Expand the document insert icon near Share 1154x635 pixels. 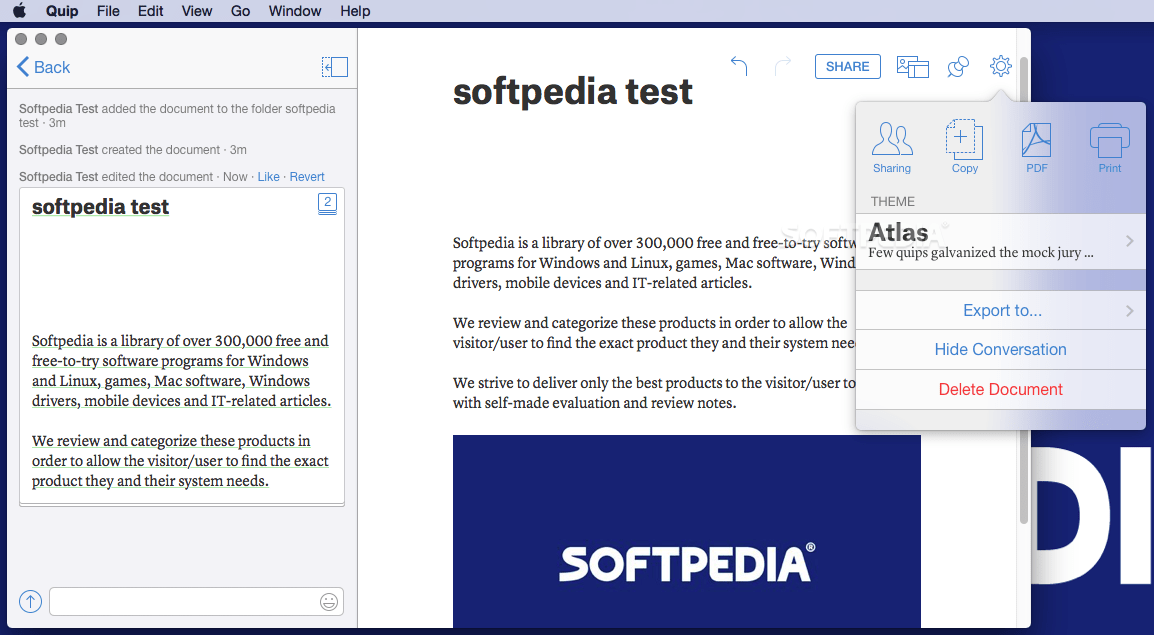coord(912,66)
